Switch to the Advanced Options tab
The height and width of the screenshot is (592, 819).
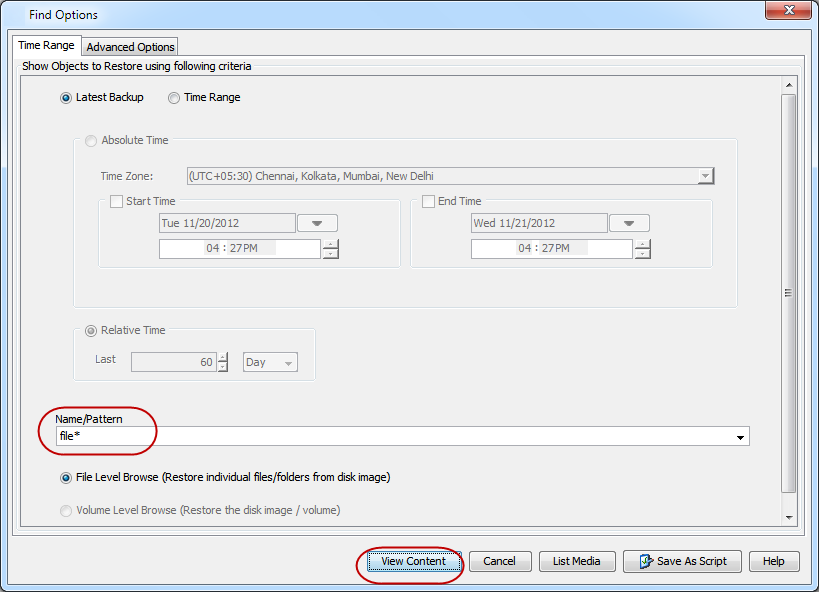(x=130, y=47)
